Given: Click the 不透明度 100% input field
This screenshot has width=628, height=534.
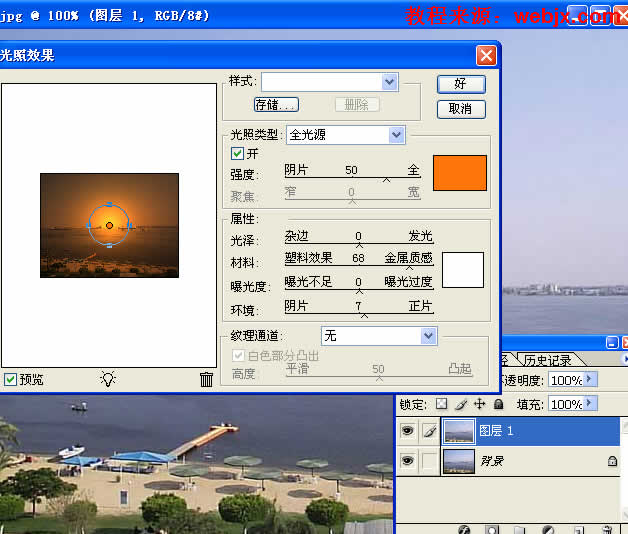Looking at the screenshot, I should (x=566, y=379).
